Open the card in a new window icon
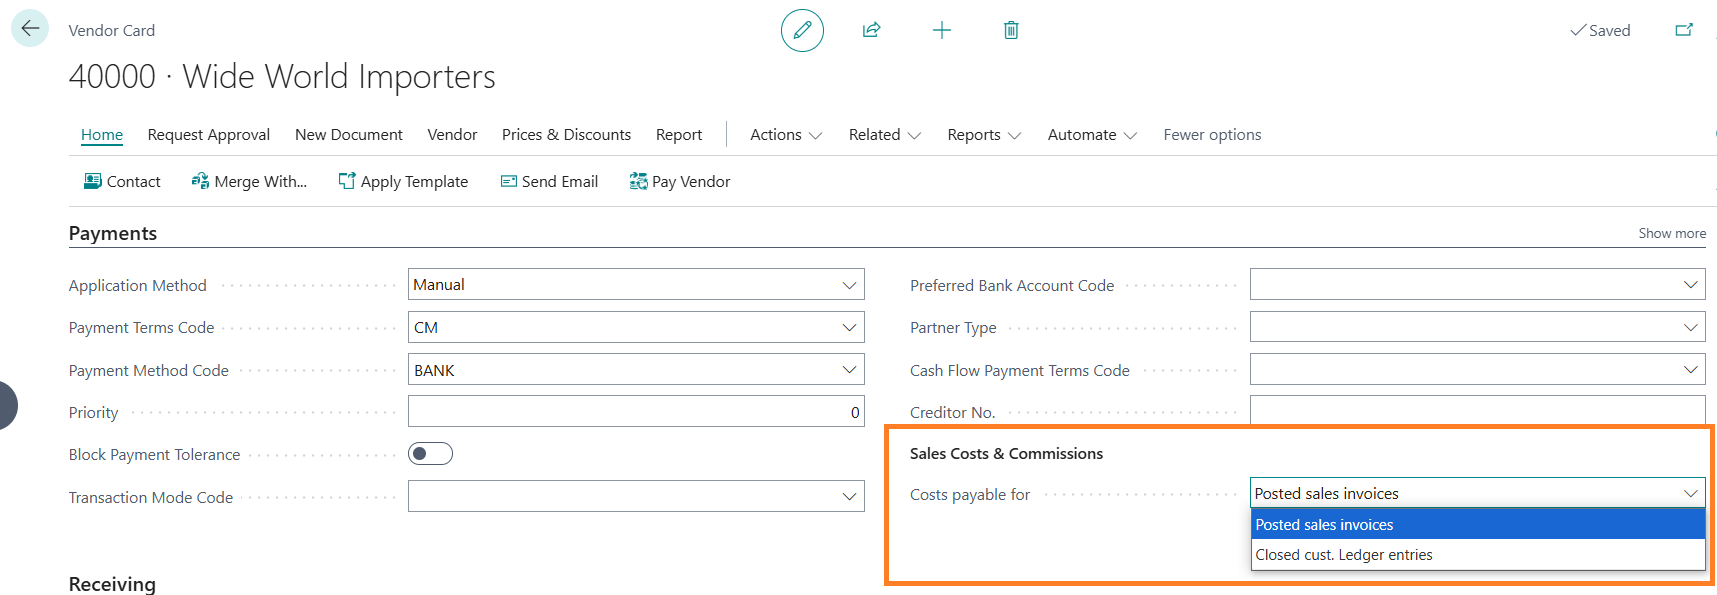The height and width of the screenshot is (595, 1717). (1684, 30)
